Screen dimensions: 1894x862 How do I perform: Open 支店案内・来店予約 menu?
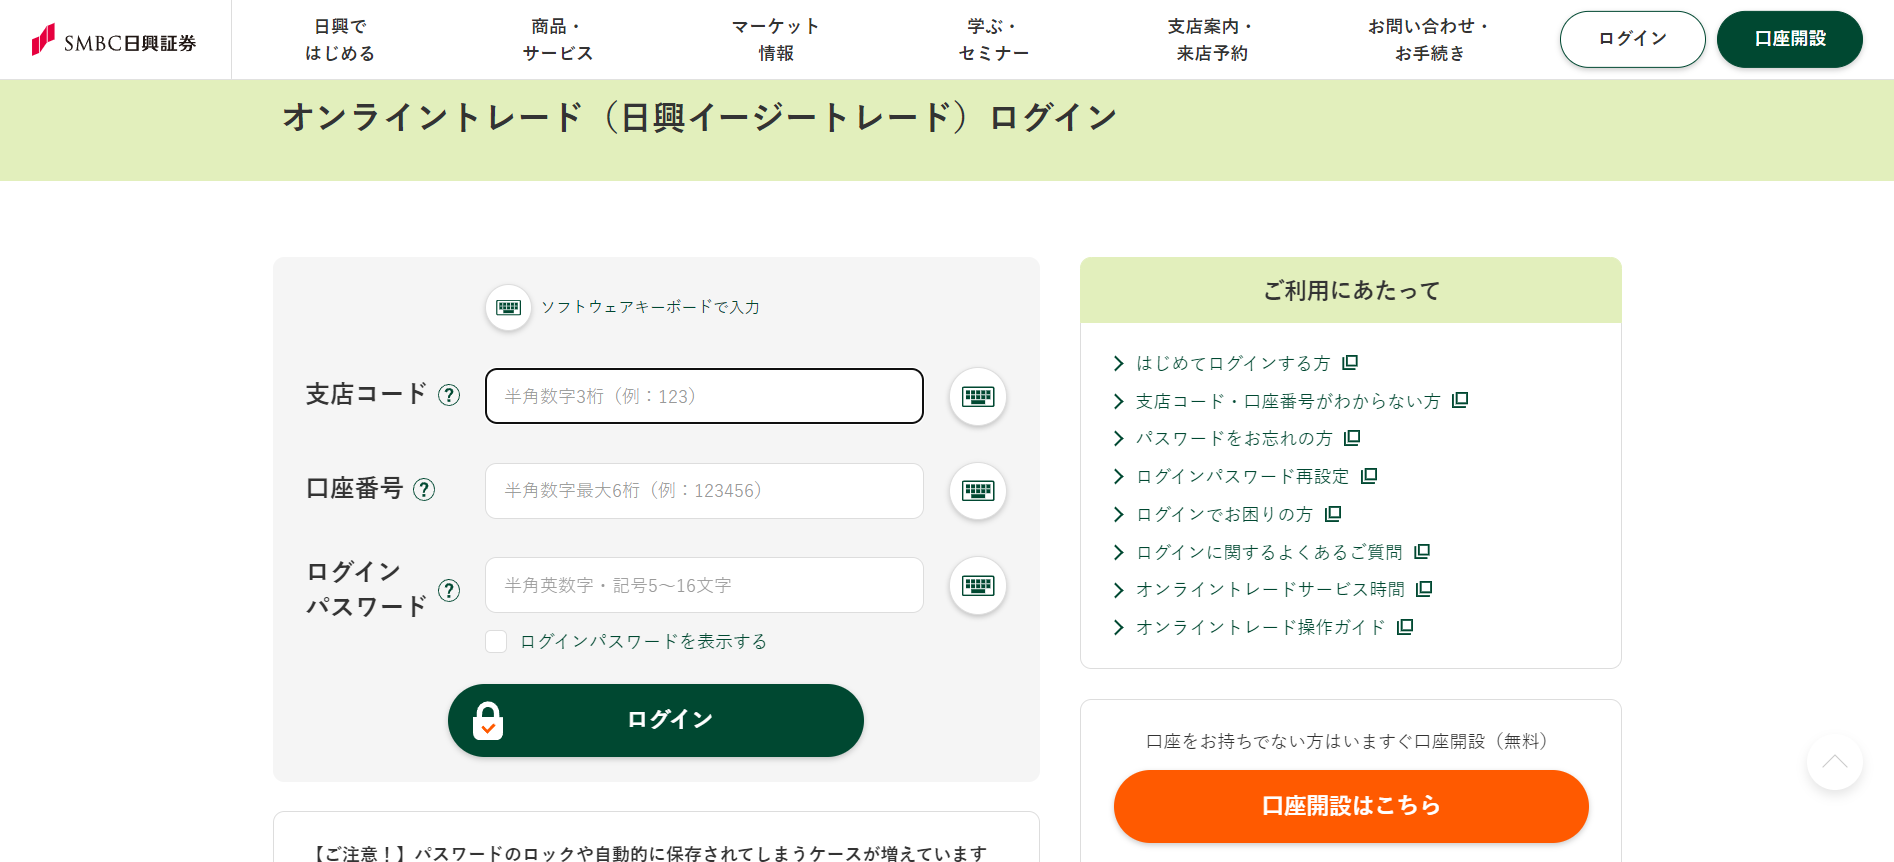(x=1212, y=40)
